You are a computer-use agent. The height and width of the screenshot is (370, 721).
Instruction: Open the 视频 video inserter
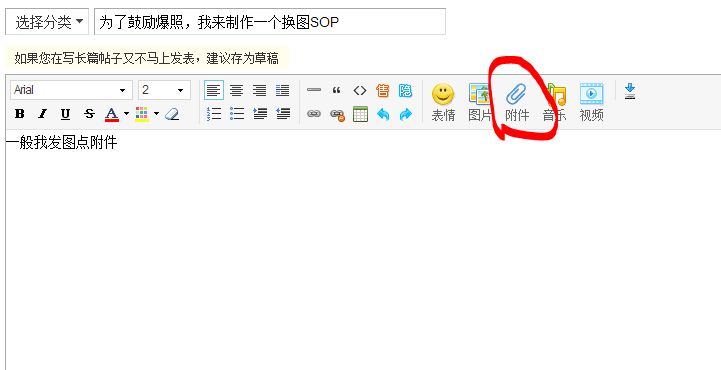pyautogui.click(x=591, y=102)
